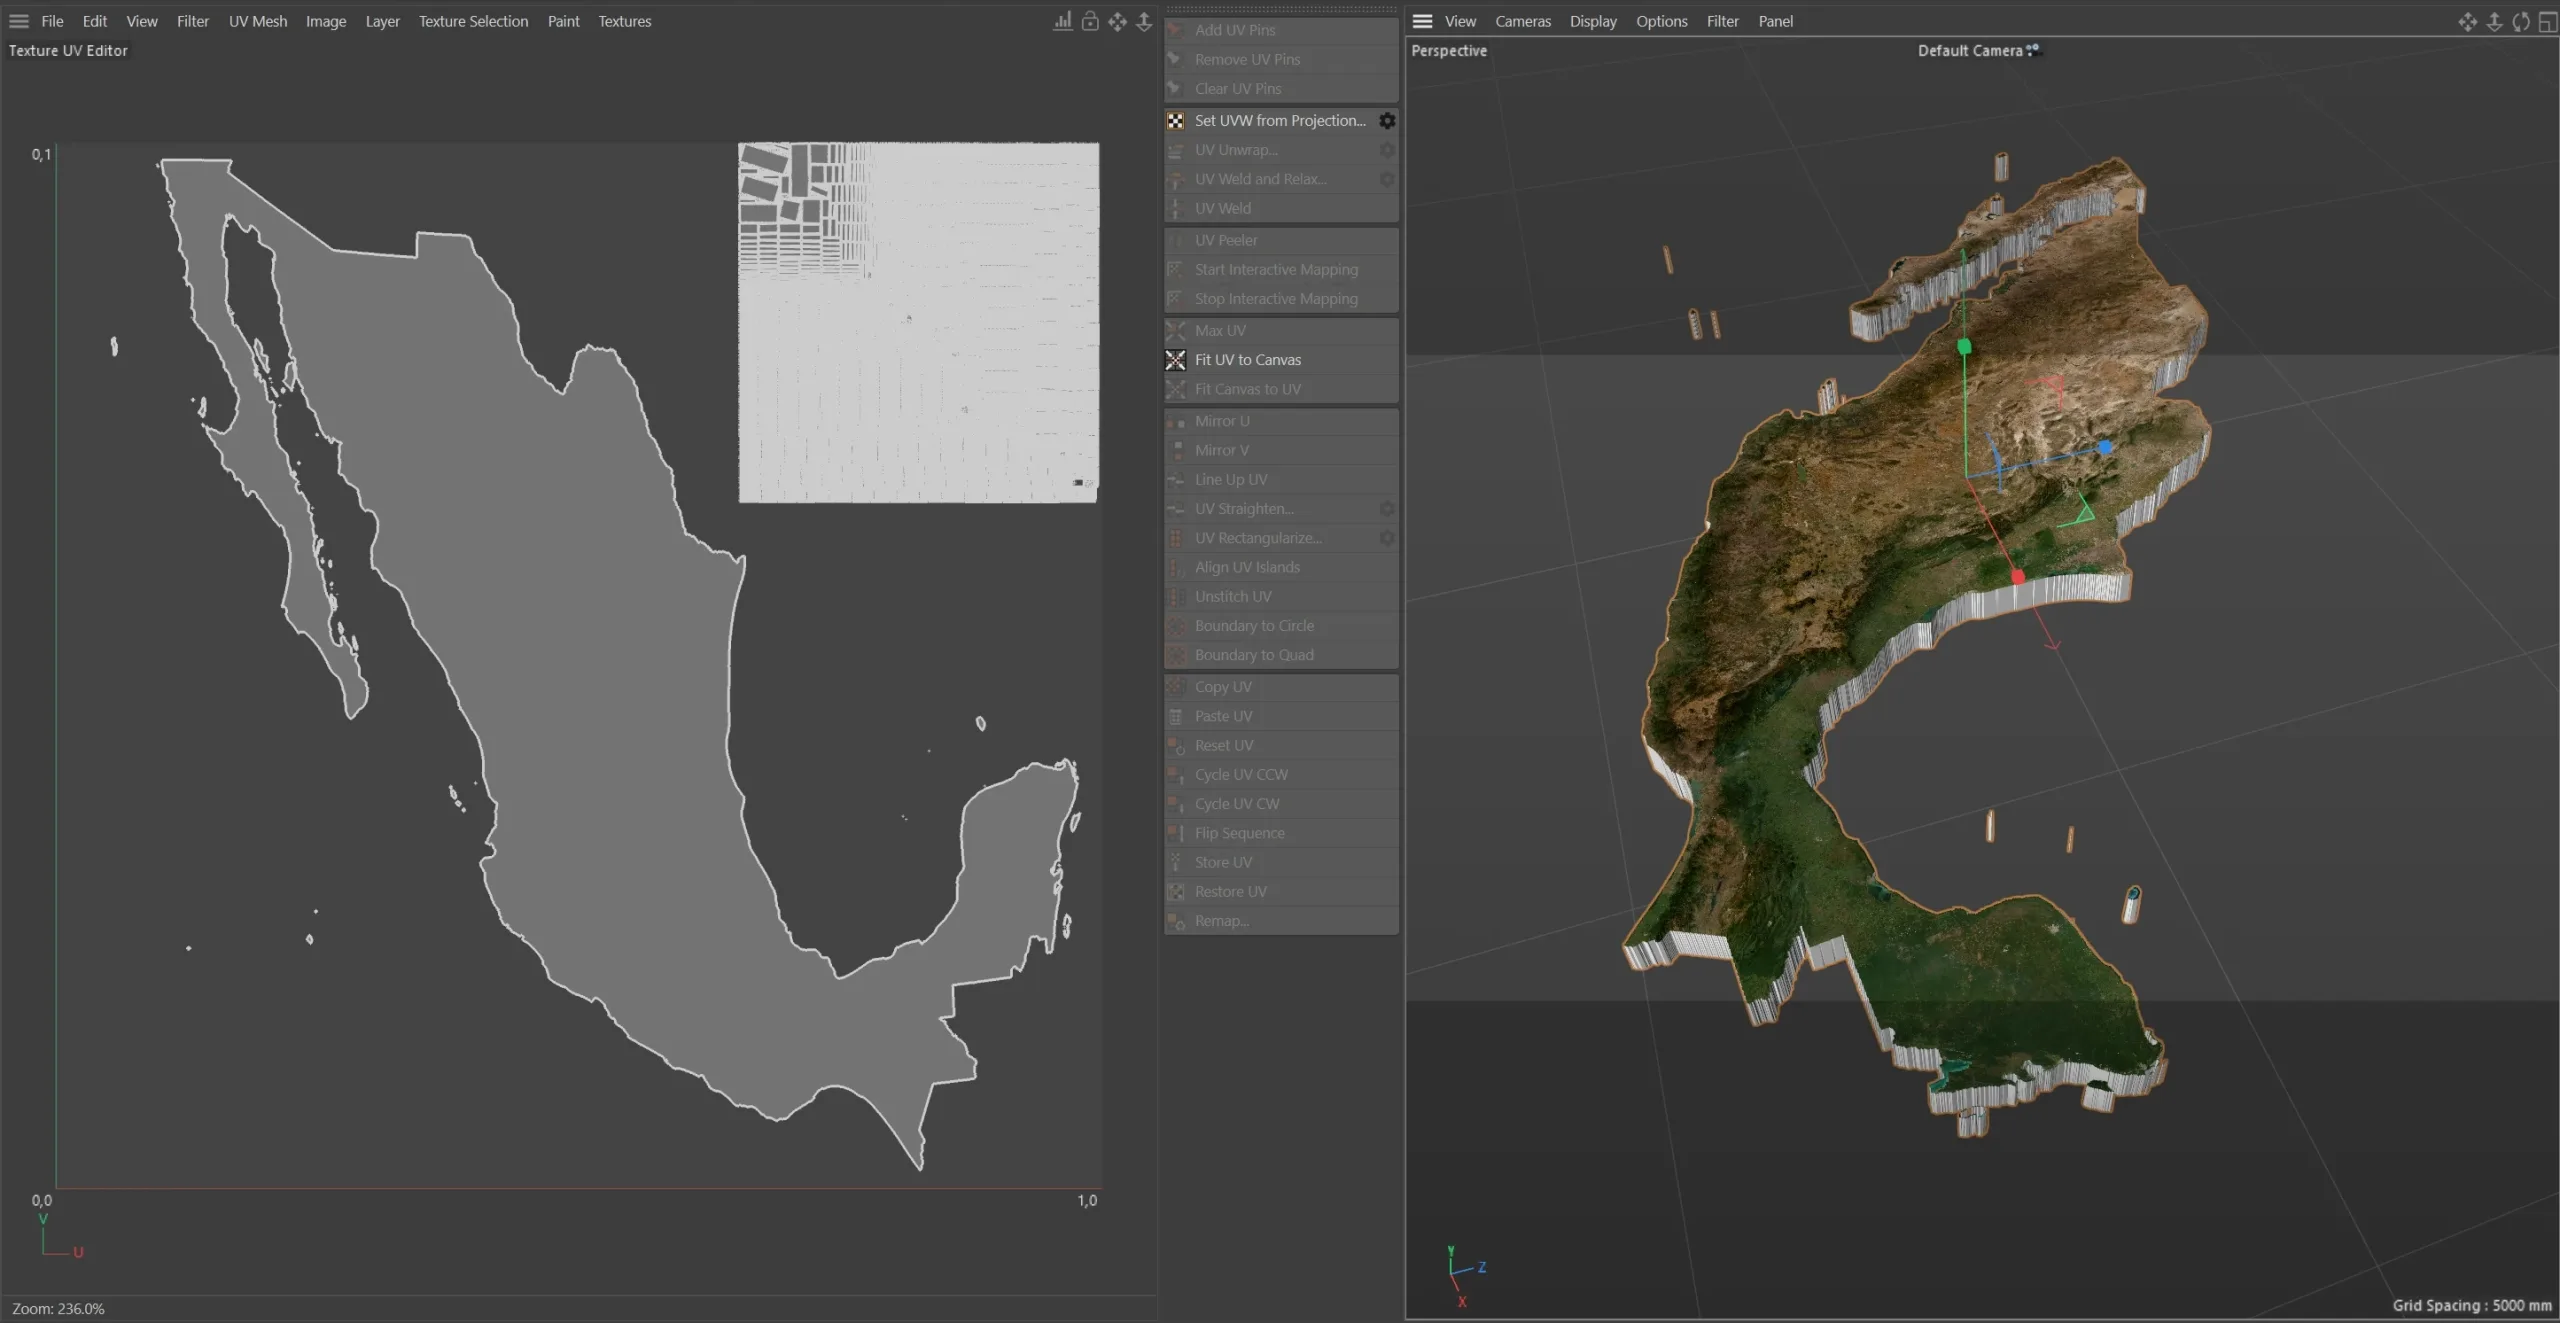Click the histogram icon in UV editor
The height and width of the screenshot is (1323, 2560).
tap(1062, 21)
